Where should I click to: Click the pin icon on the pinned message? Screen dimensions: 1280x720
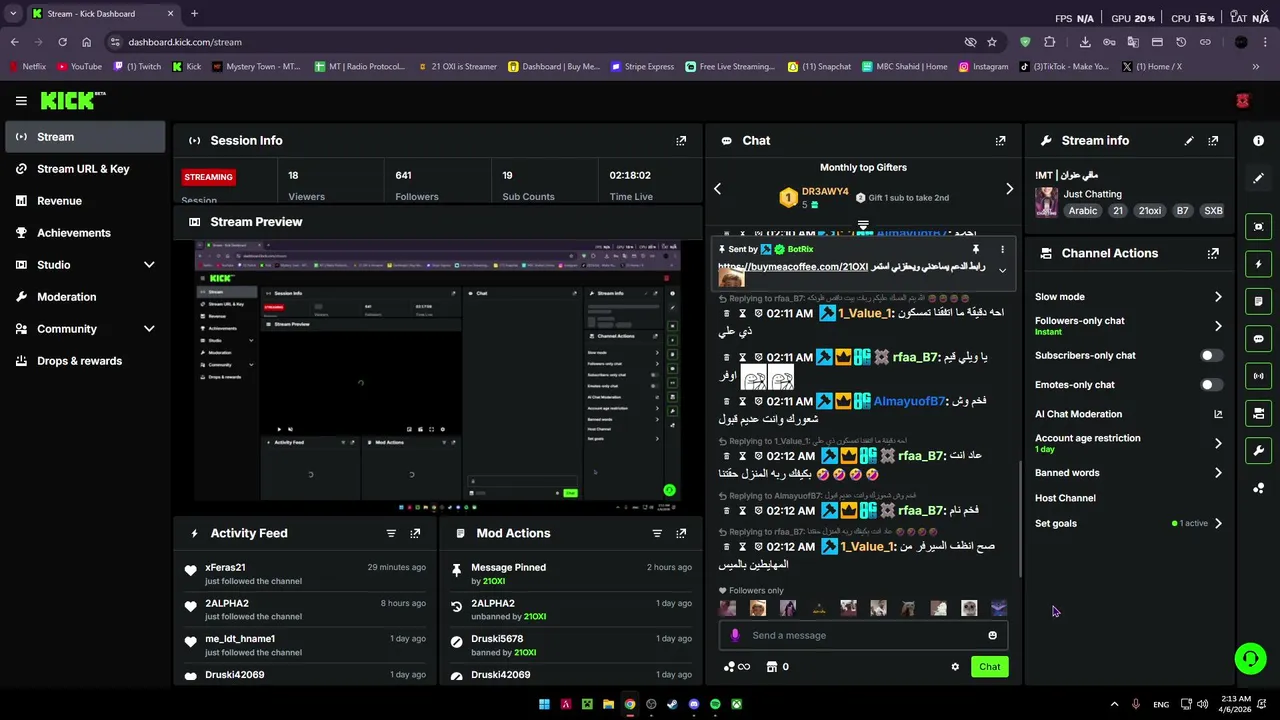[975, 249]
